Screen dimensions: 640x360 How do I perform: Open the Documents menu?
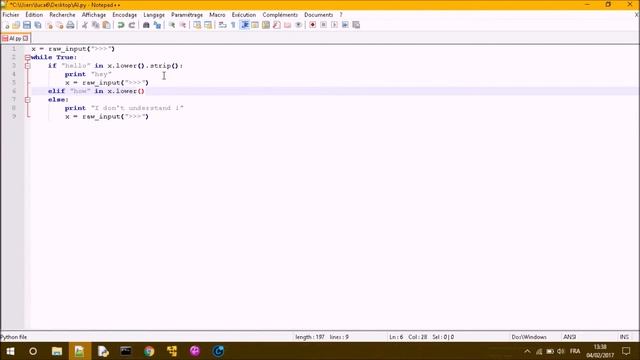point(318,15)
